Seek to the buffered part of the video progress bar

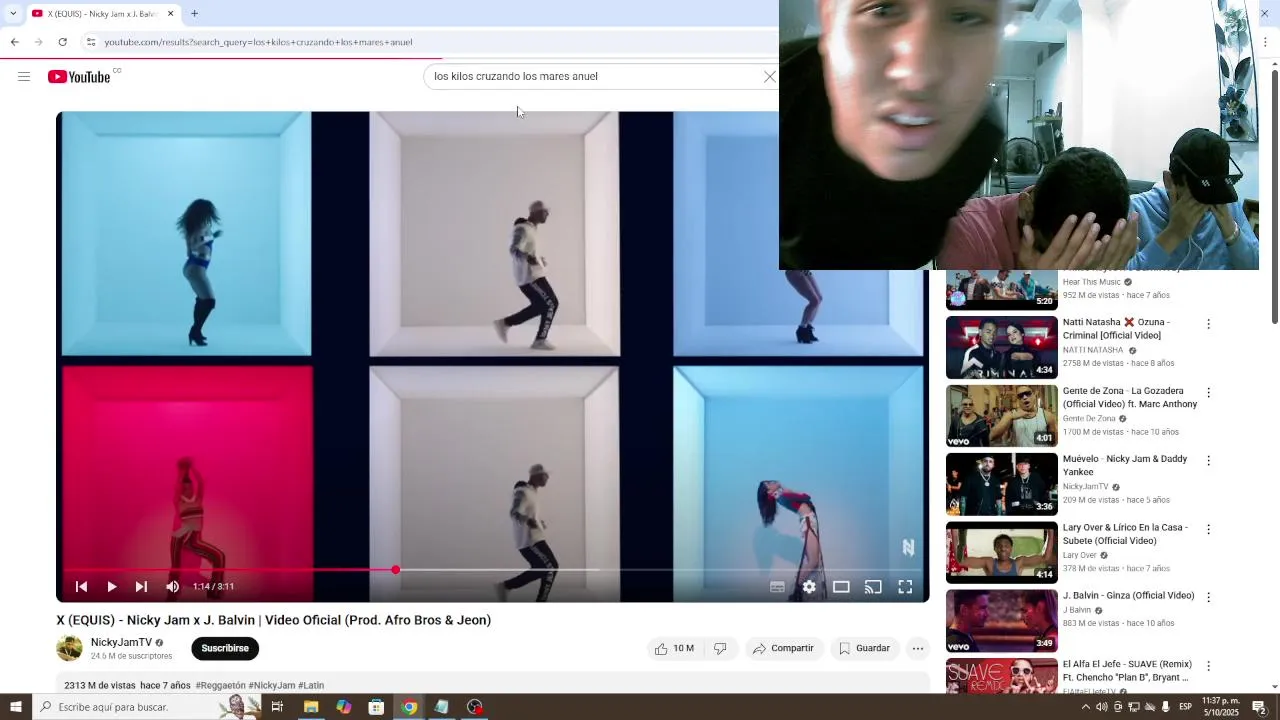pyautogui.click(x=500, y=569)
